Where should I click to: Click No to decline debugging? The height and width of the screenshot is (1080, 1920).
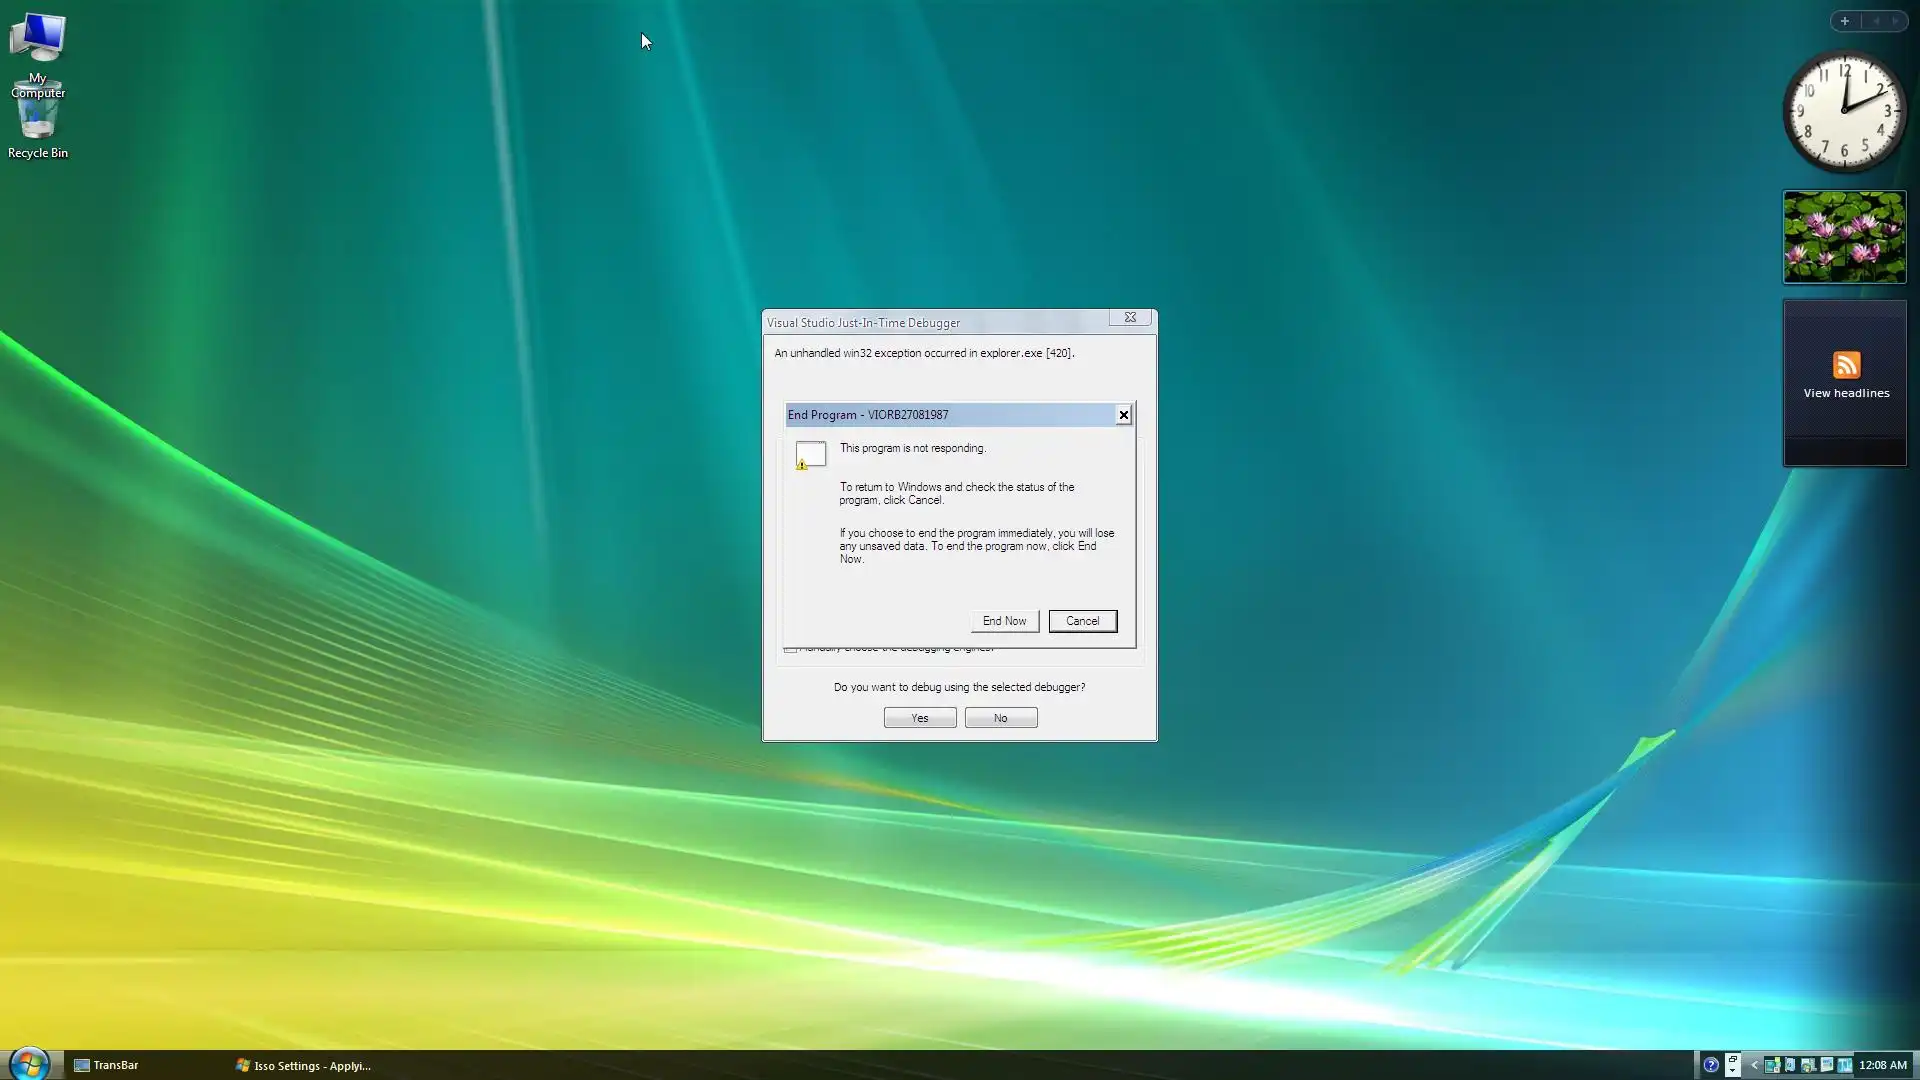click(1000, 718)
